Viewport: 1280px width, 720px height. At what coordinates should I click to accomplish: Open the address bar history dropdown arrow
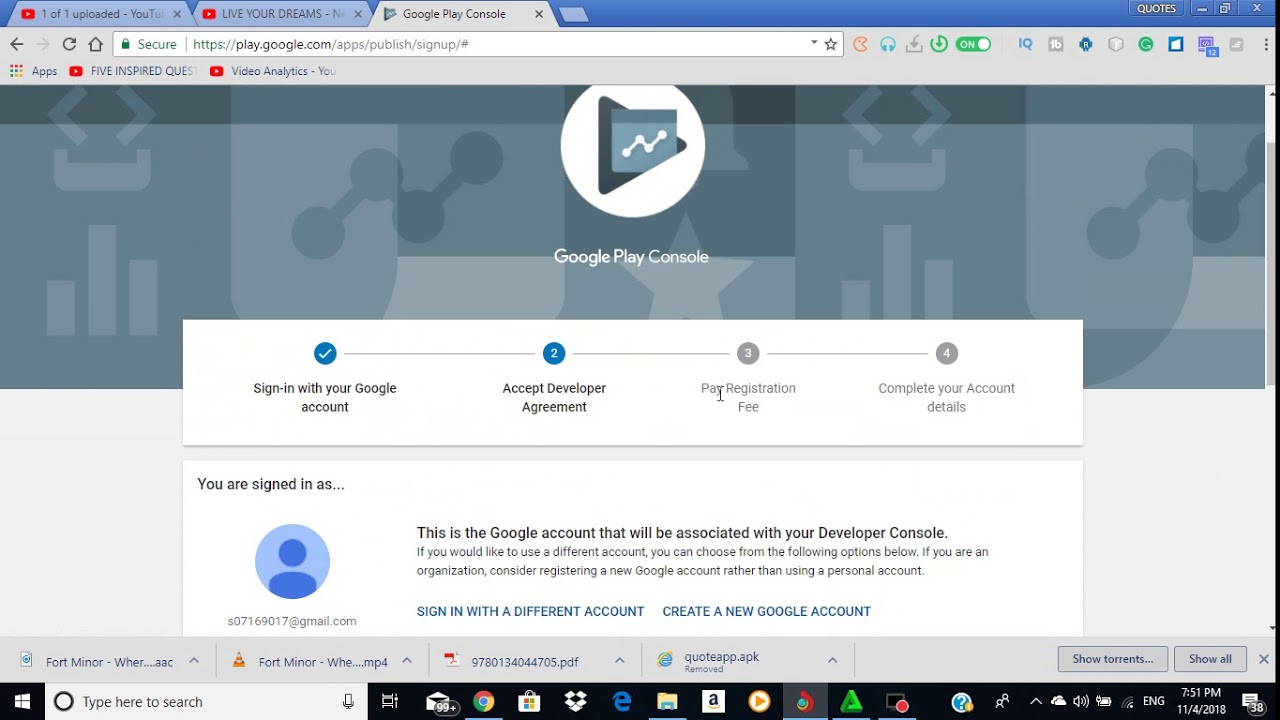click(814, 43)
